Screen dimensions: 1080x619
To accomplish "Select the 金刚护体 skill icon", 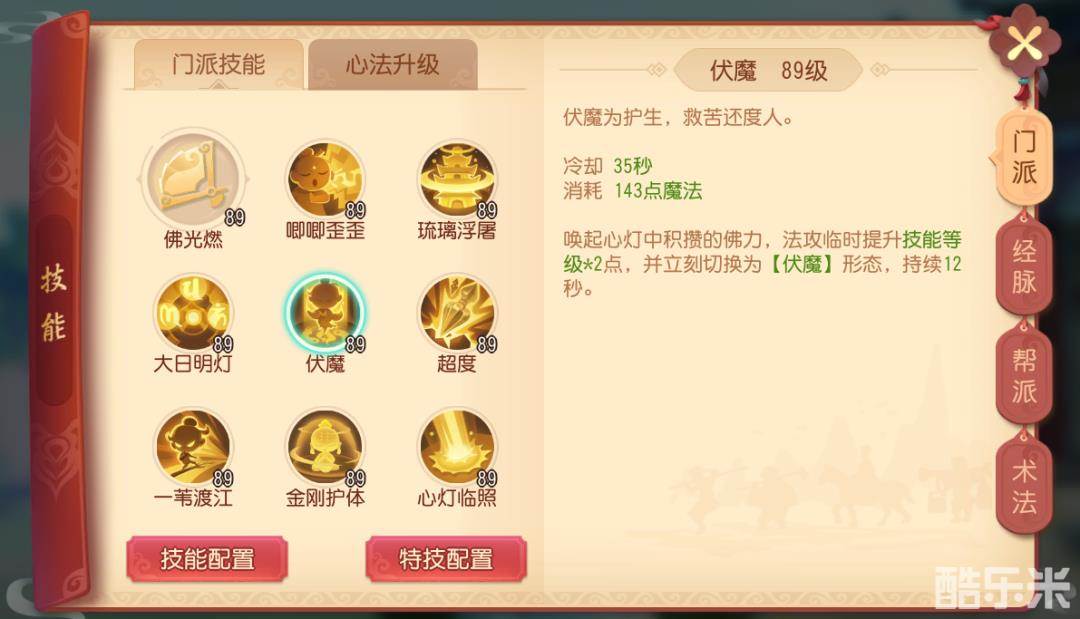I will click(x=325, y=448).
